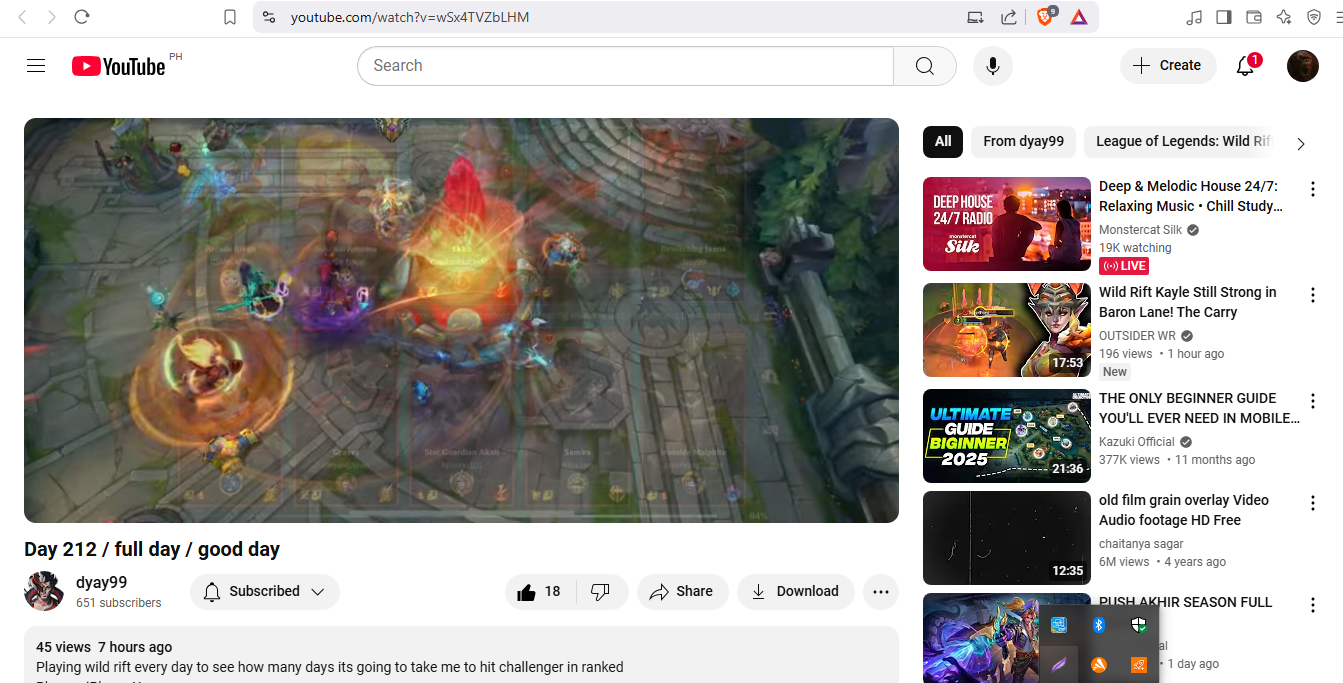Open options for Deep & Melodic House video

pos(1313,188)
